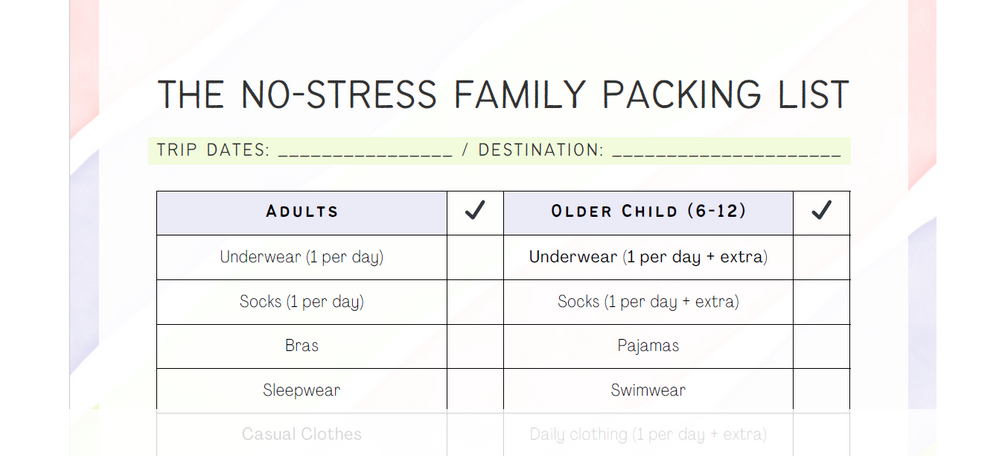Tick the box for child Underwear (1 per day + extra)
The width and height of the screenshot is (1005, 456).
click(x=822, y=257)
